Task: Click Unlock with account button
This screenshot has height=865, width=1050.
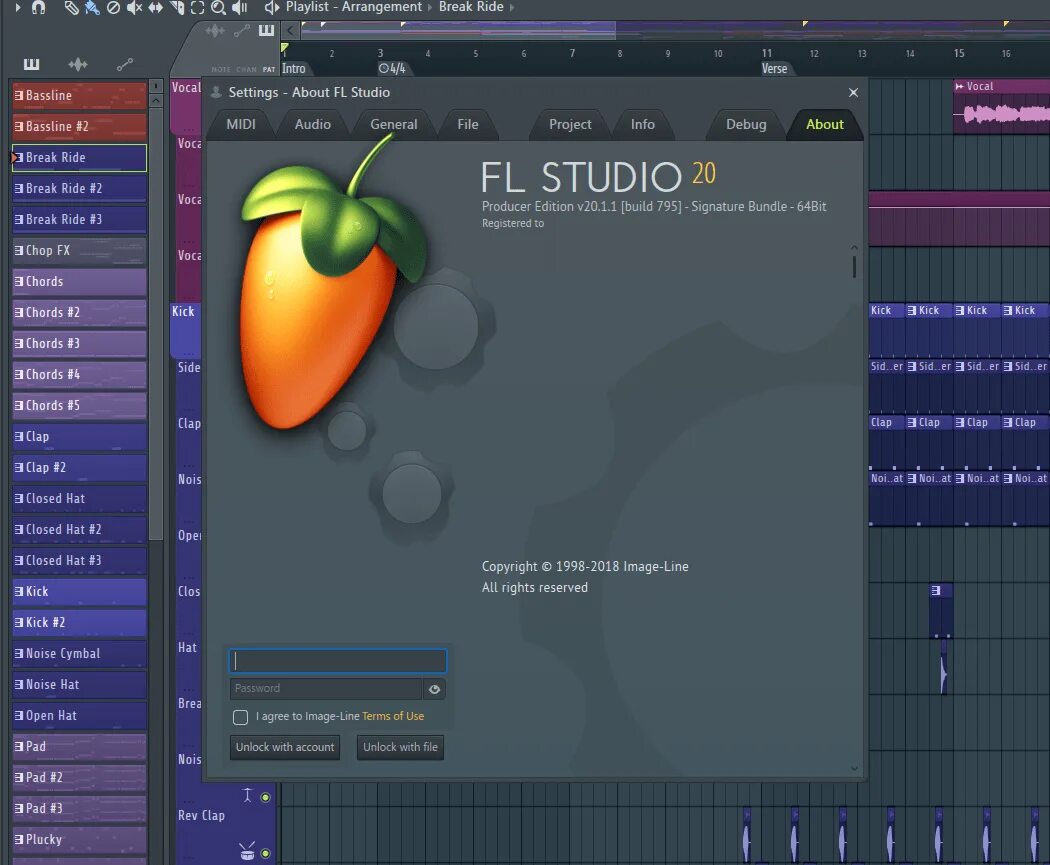Action: (285, 747)
